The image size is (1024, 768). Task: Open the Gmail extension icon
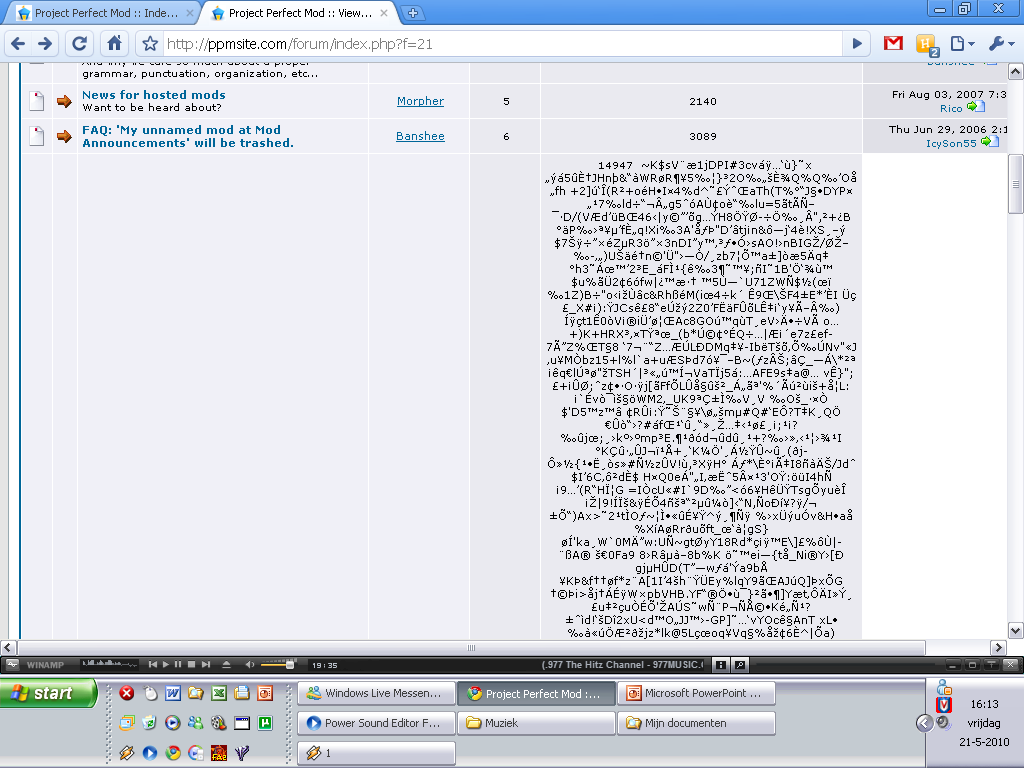893,43
